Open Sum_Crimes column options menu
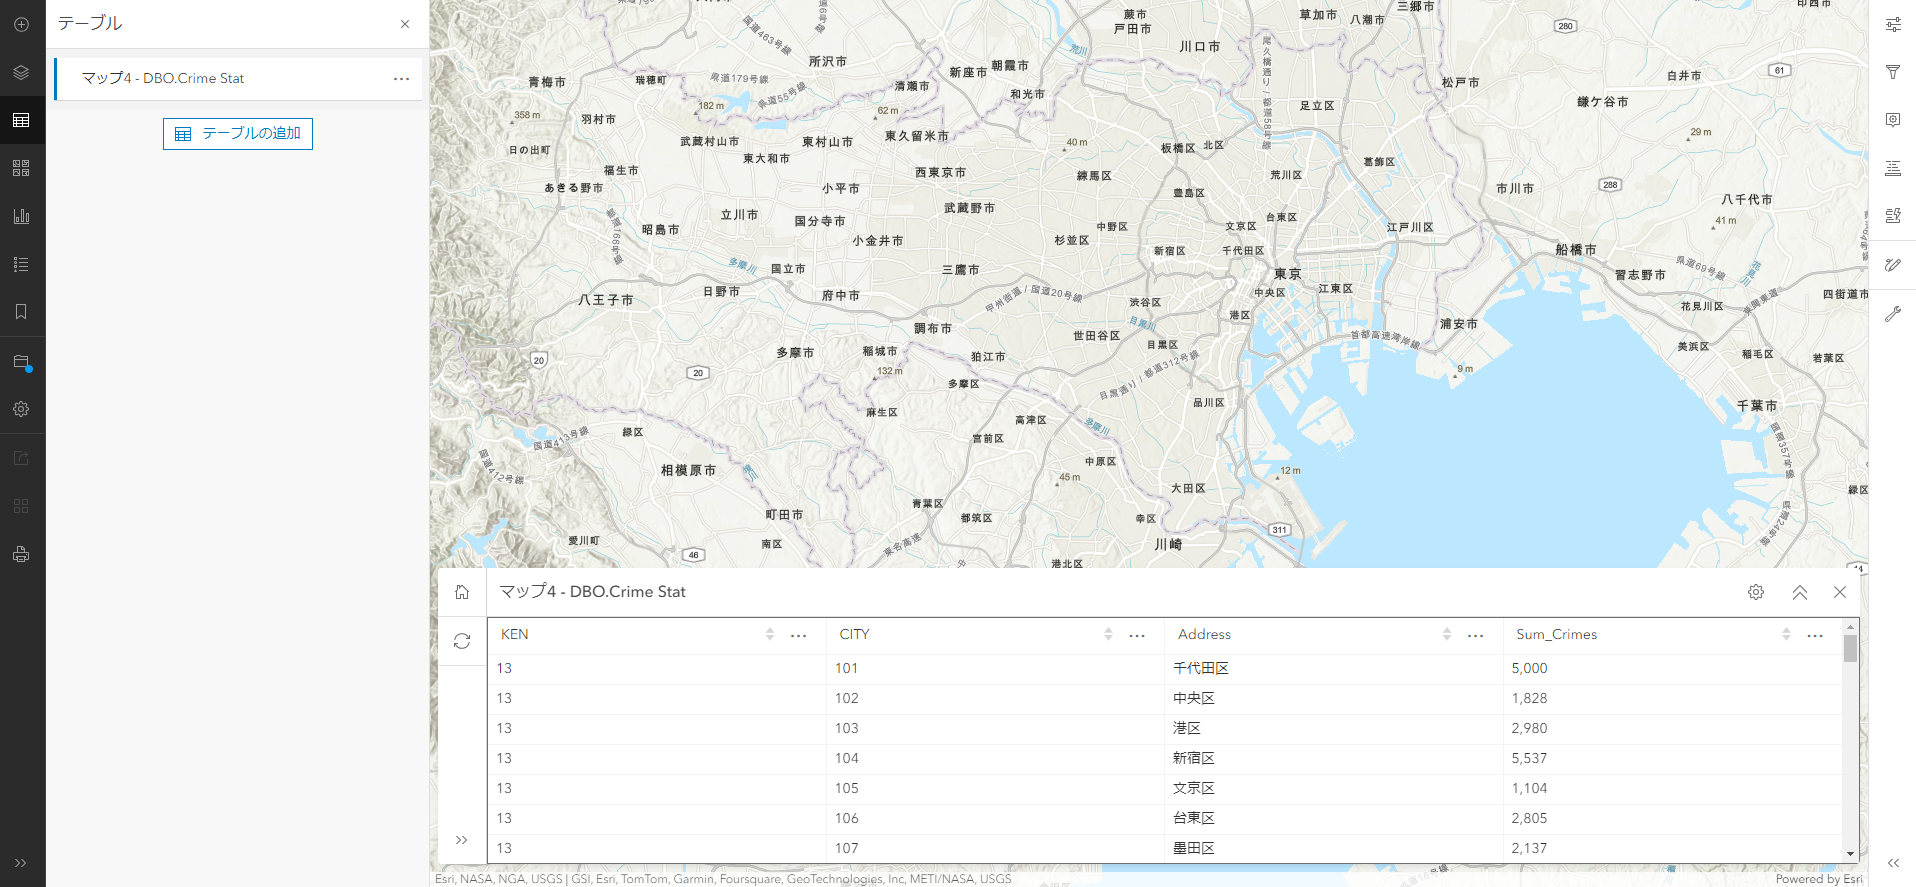 [1815, 635]
